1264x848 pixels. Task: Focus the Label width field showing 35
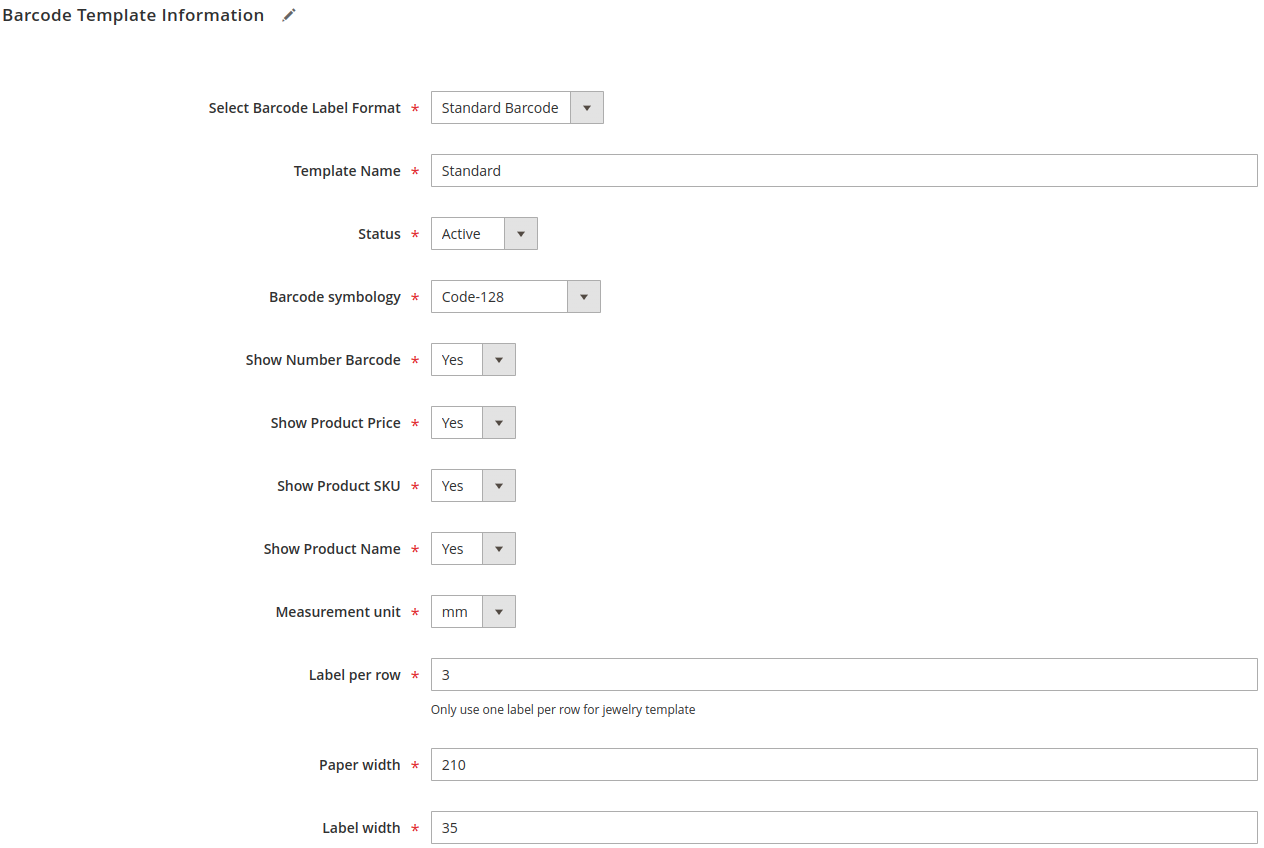pos(844,828)
